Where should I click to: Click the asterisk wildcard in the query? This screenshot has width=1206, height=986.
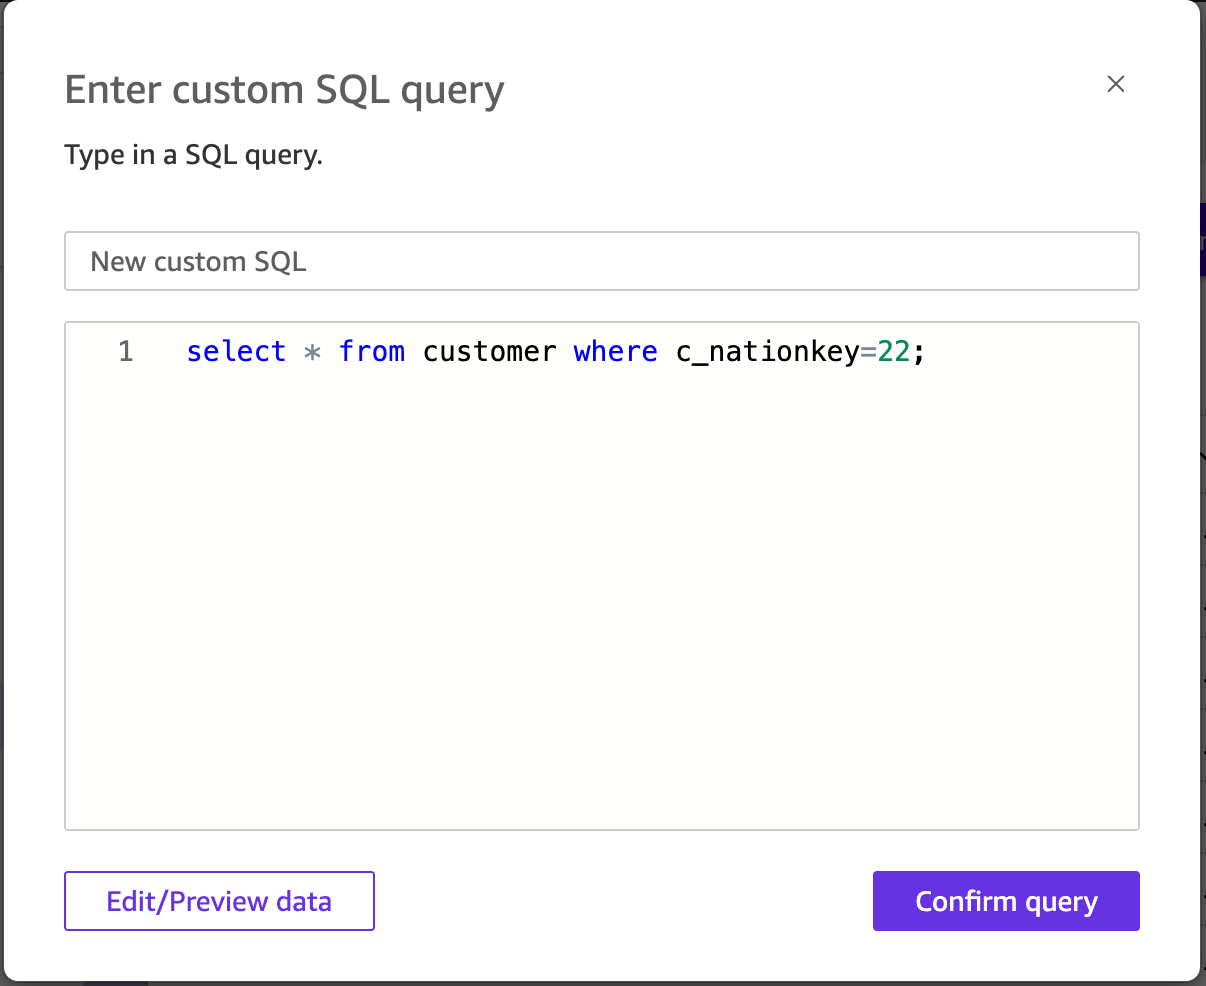pos(312,352)
